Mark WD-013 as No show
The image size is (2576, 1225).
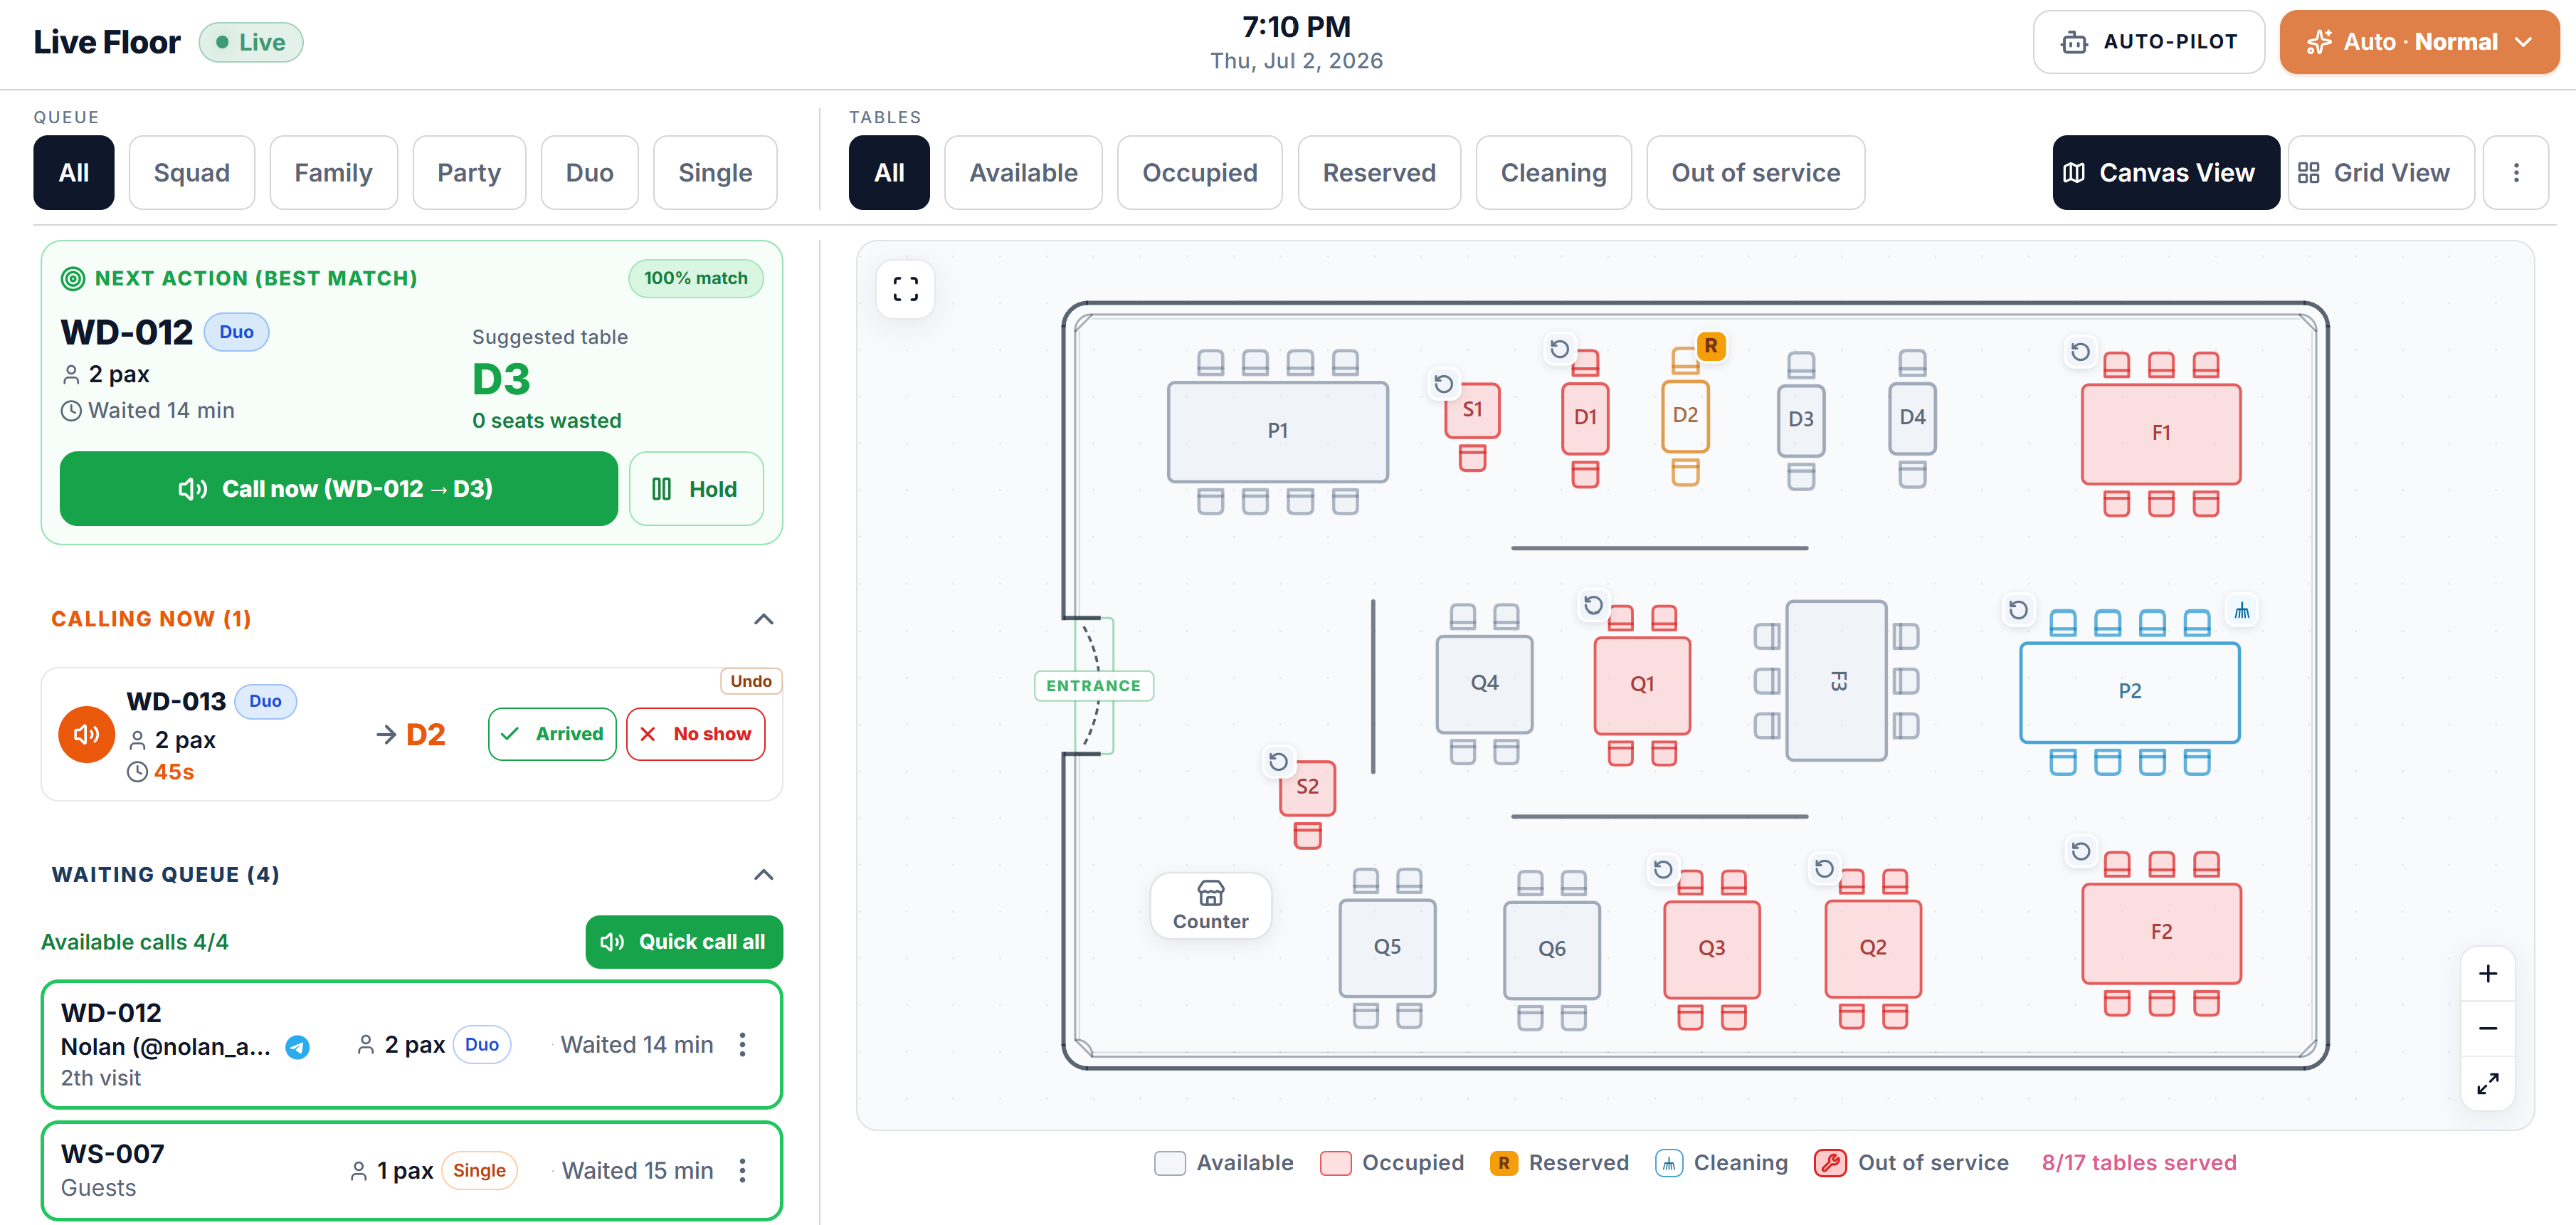coord(696,735)
